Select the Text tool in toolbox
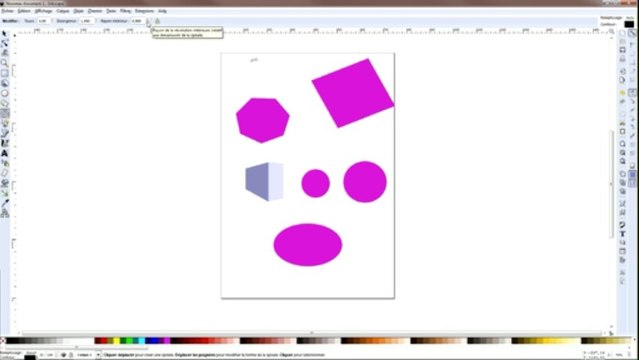 point(4,153)
